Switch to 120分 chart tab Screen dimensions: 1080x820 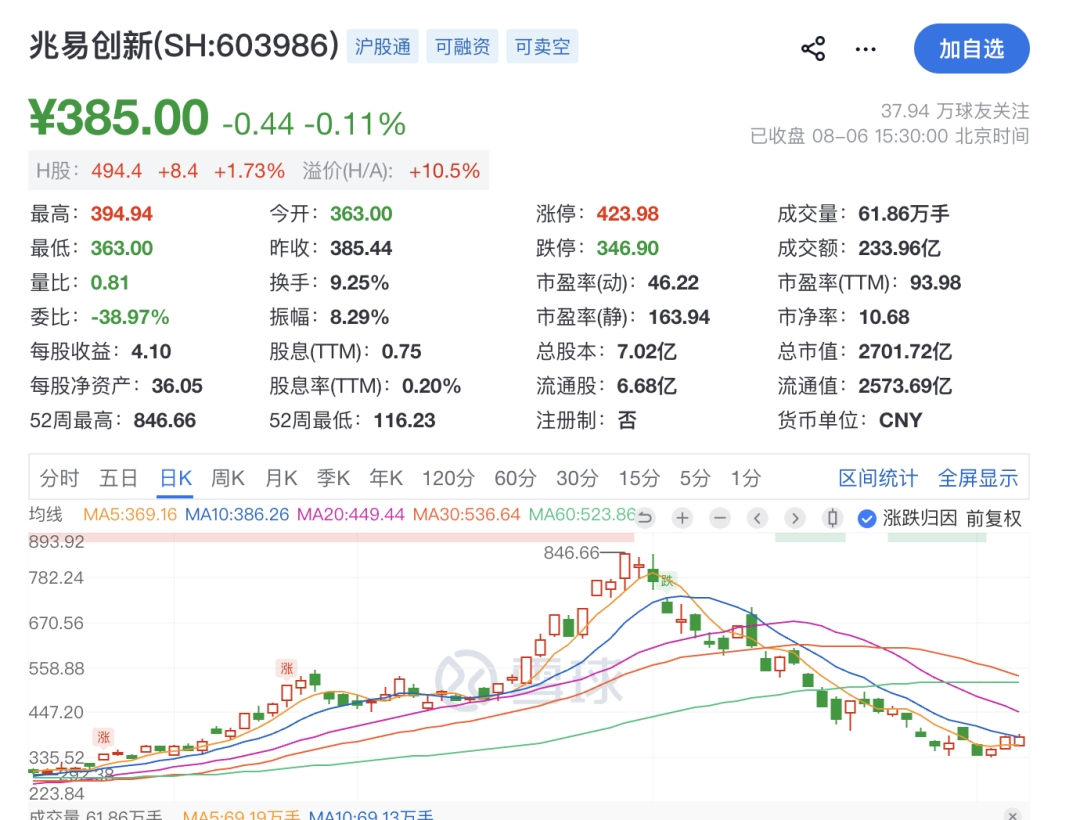(448, 478)
